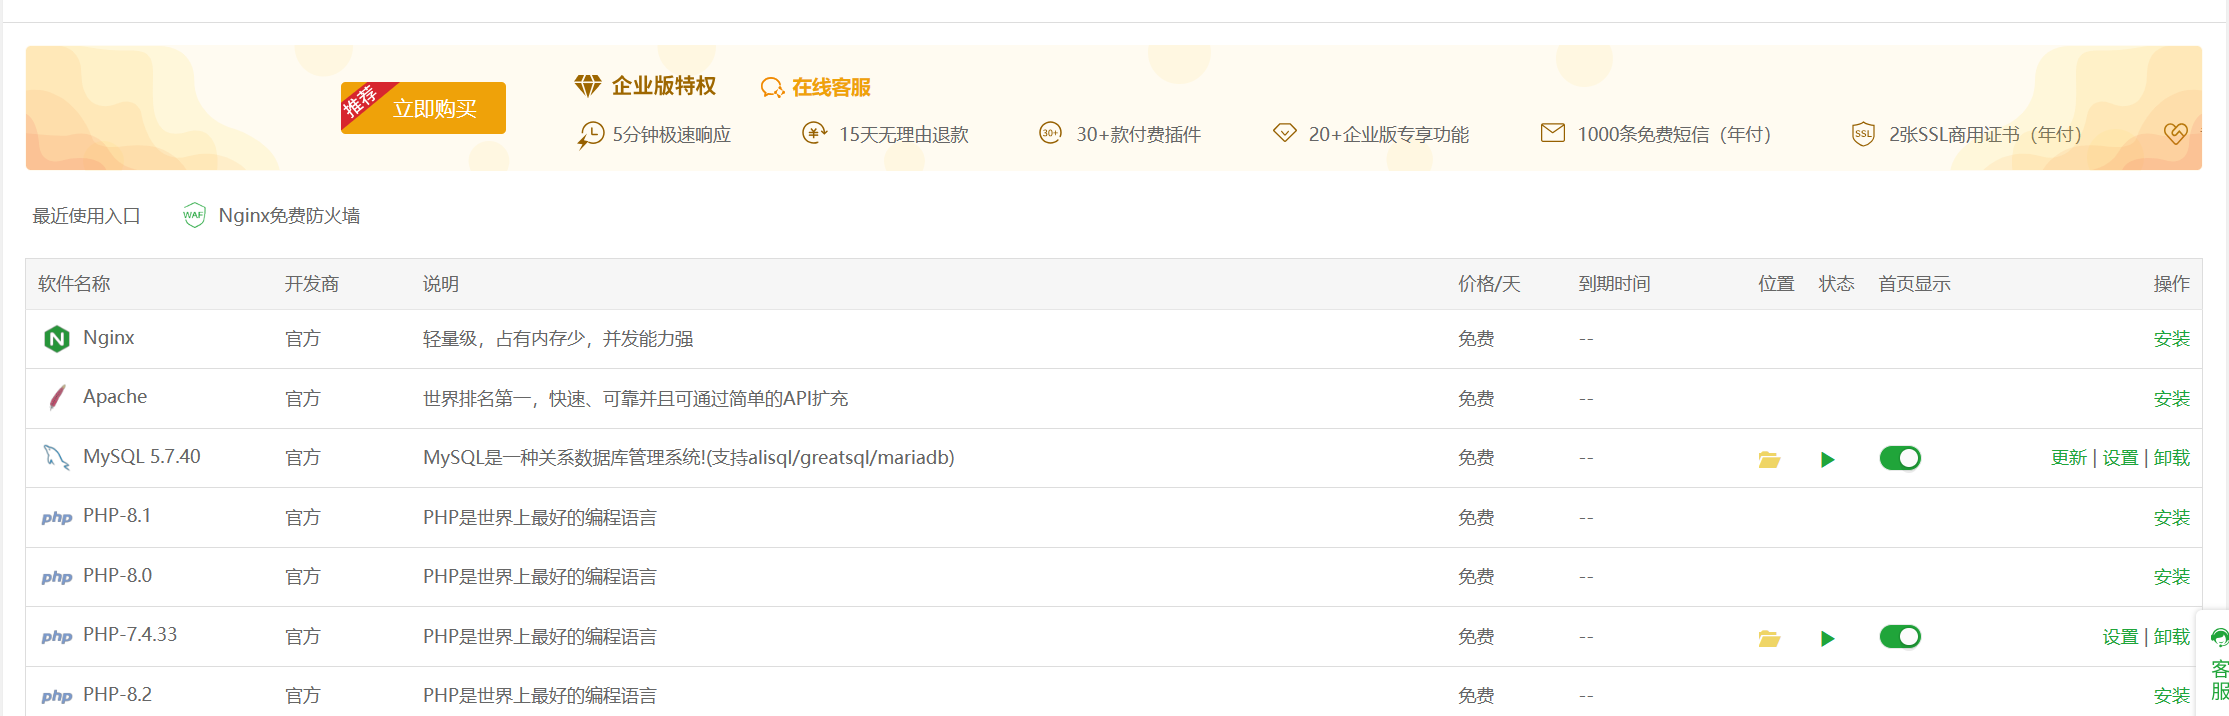Screen dimensions: 2229x716
Task: Click the PHP-8.1 php icon
Action: pos(57,518)
